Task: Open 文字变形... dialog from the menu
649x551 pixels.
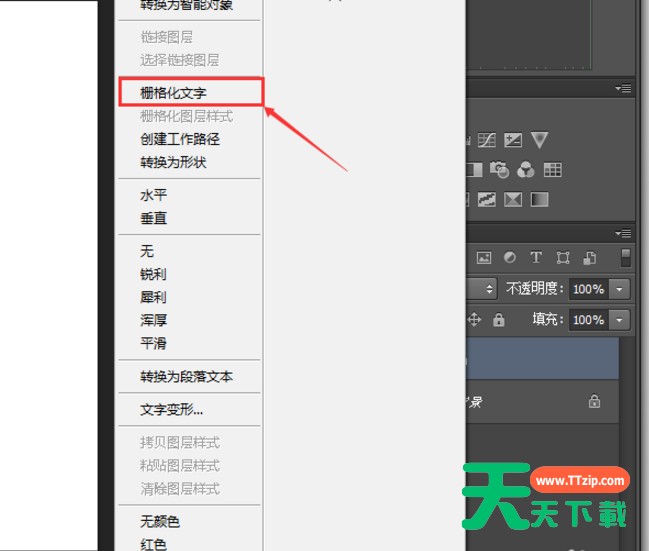Action: (x=172, y=409)
